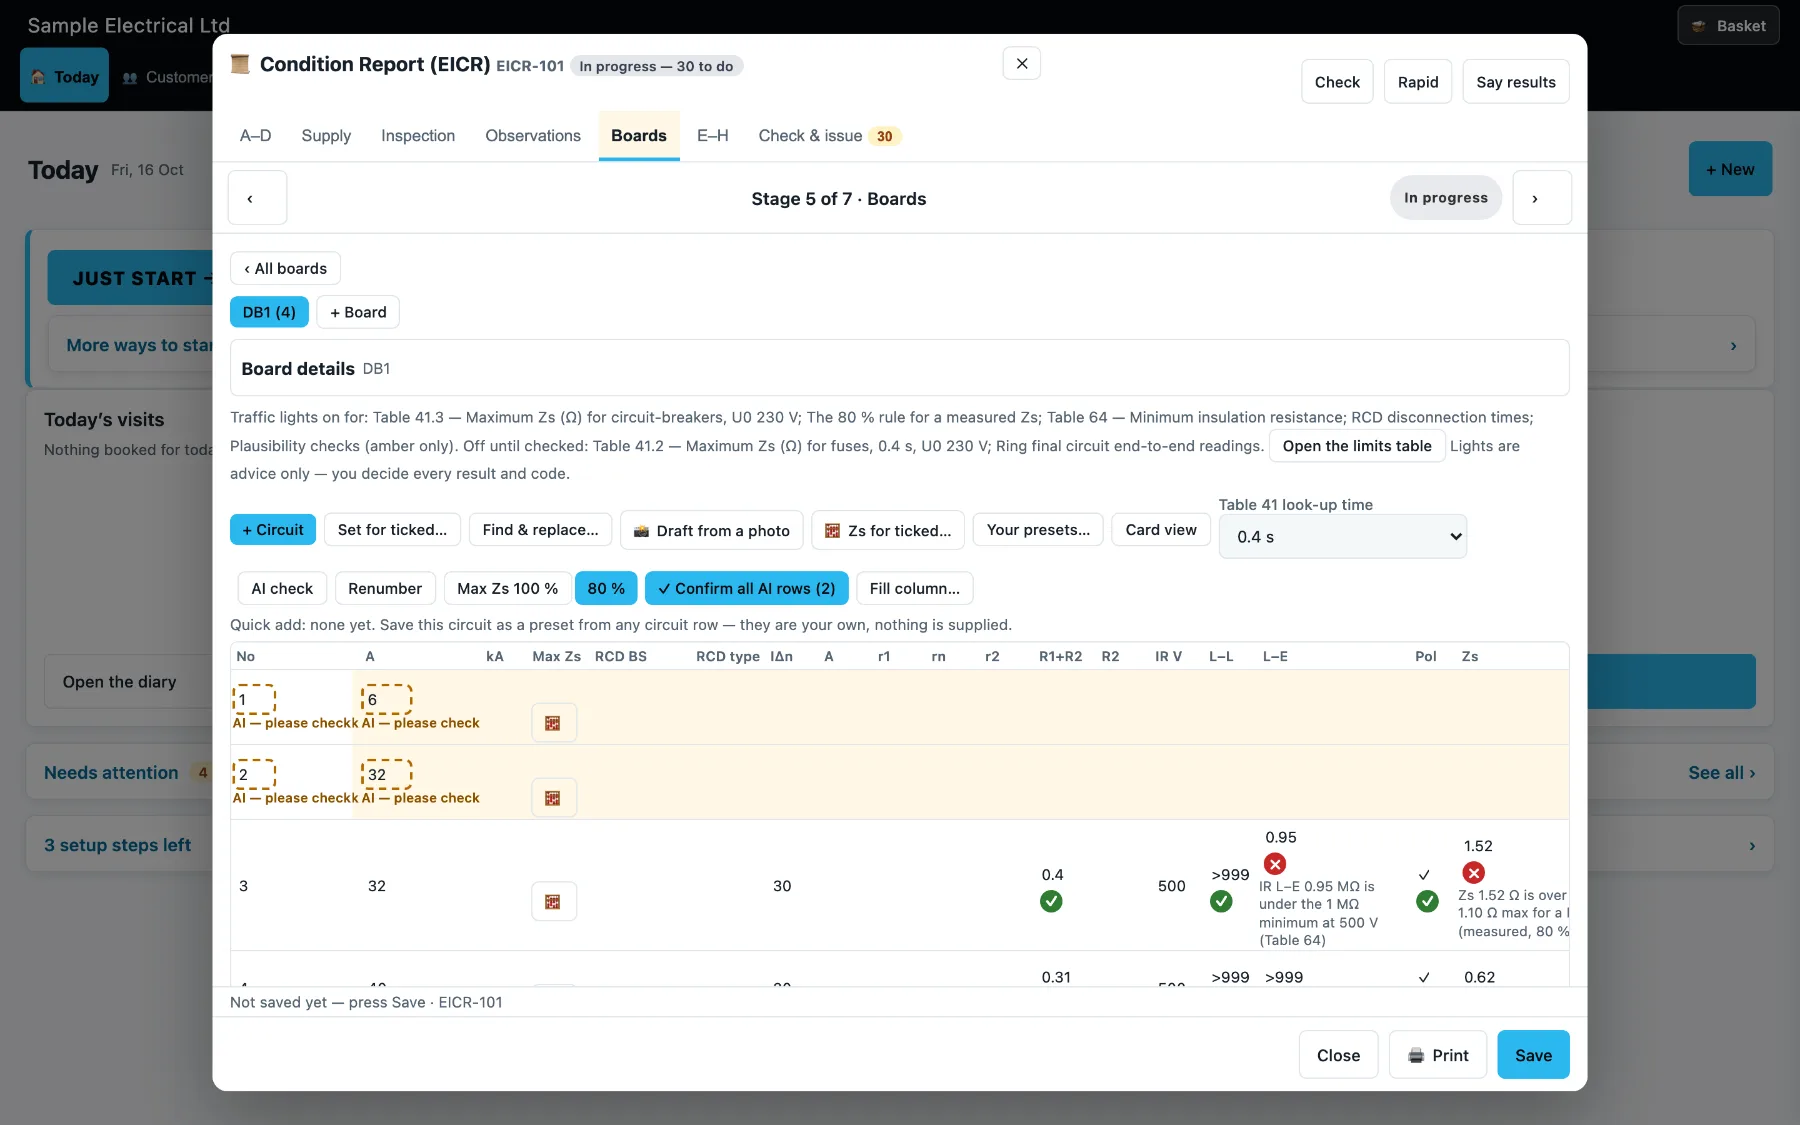Open the Table 41 look-up time dropdown
This screenshot has width=1800, height=1125.
pyautogui.click(x=1343, y=537)
